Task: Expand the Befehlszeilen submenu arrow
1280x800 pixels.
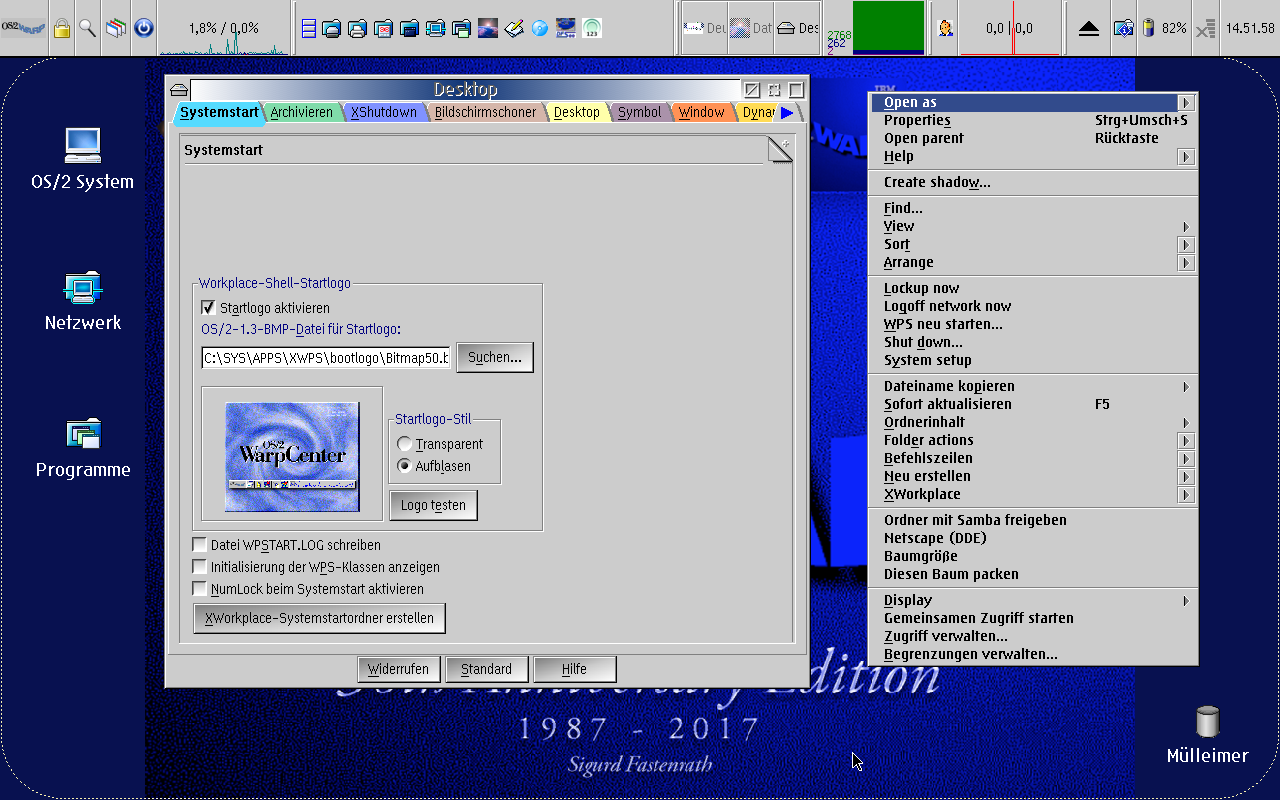Action: point(1186,459)
